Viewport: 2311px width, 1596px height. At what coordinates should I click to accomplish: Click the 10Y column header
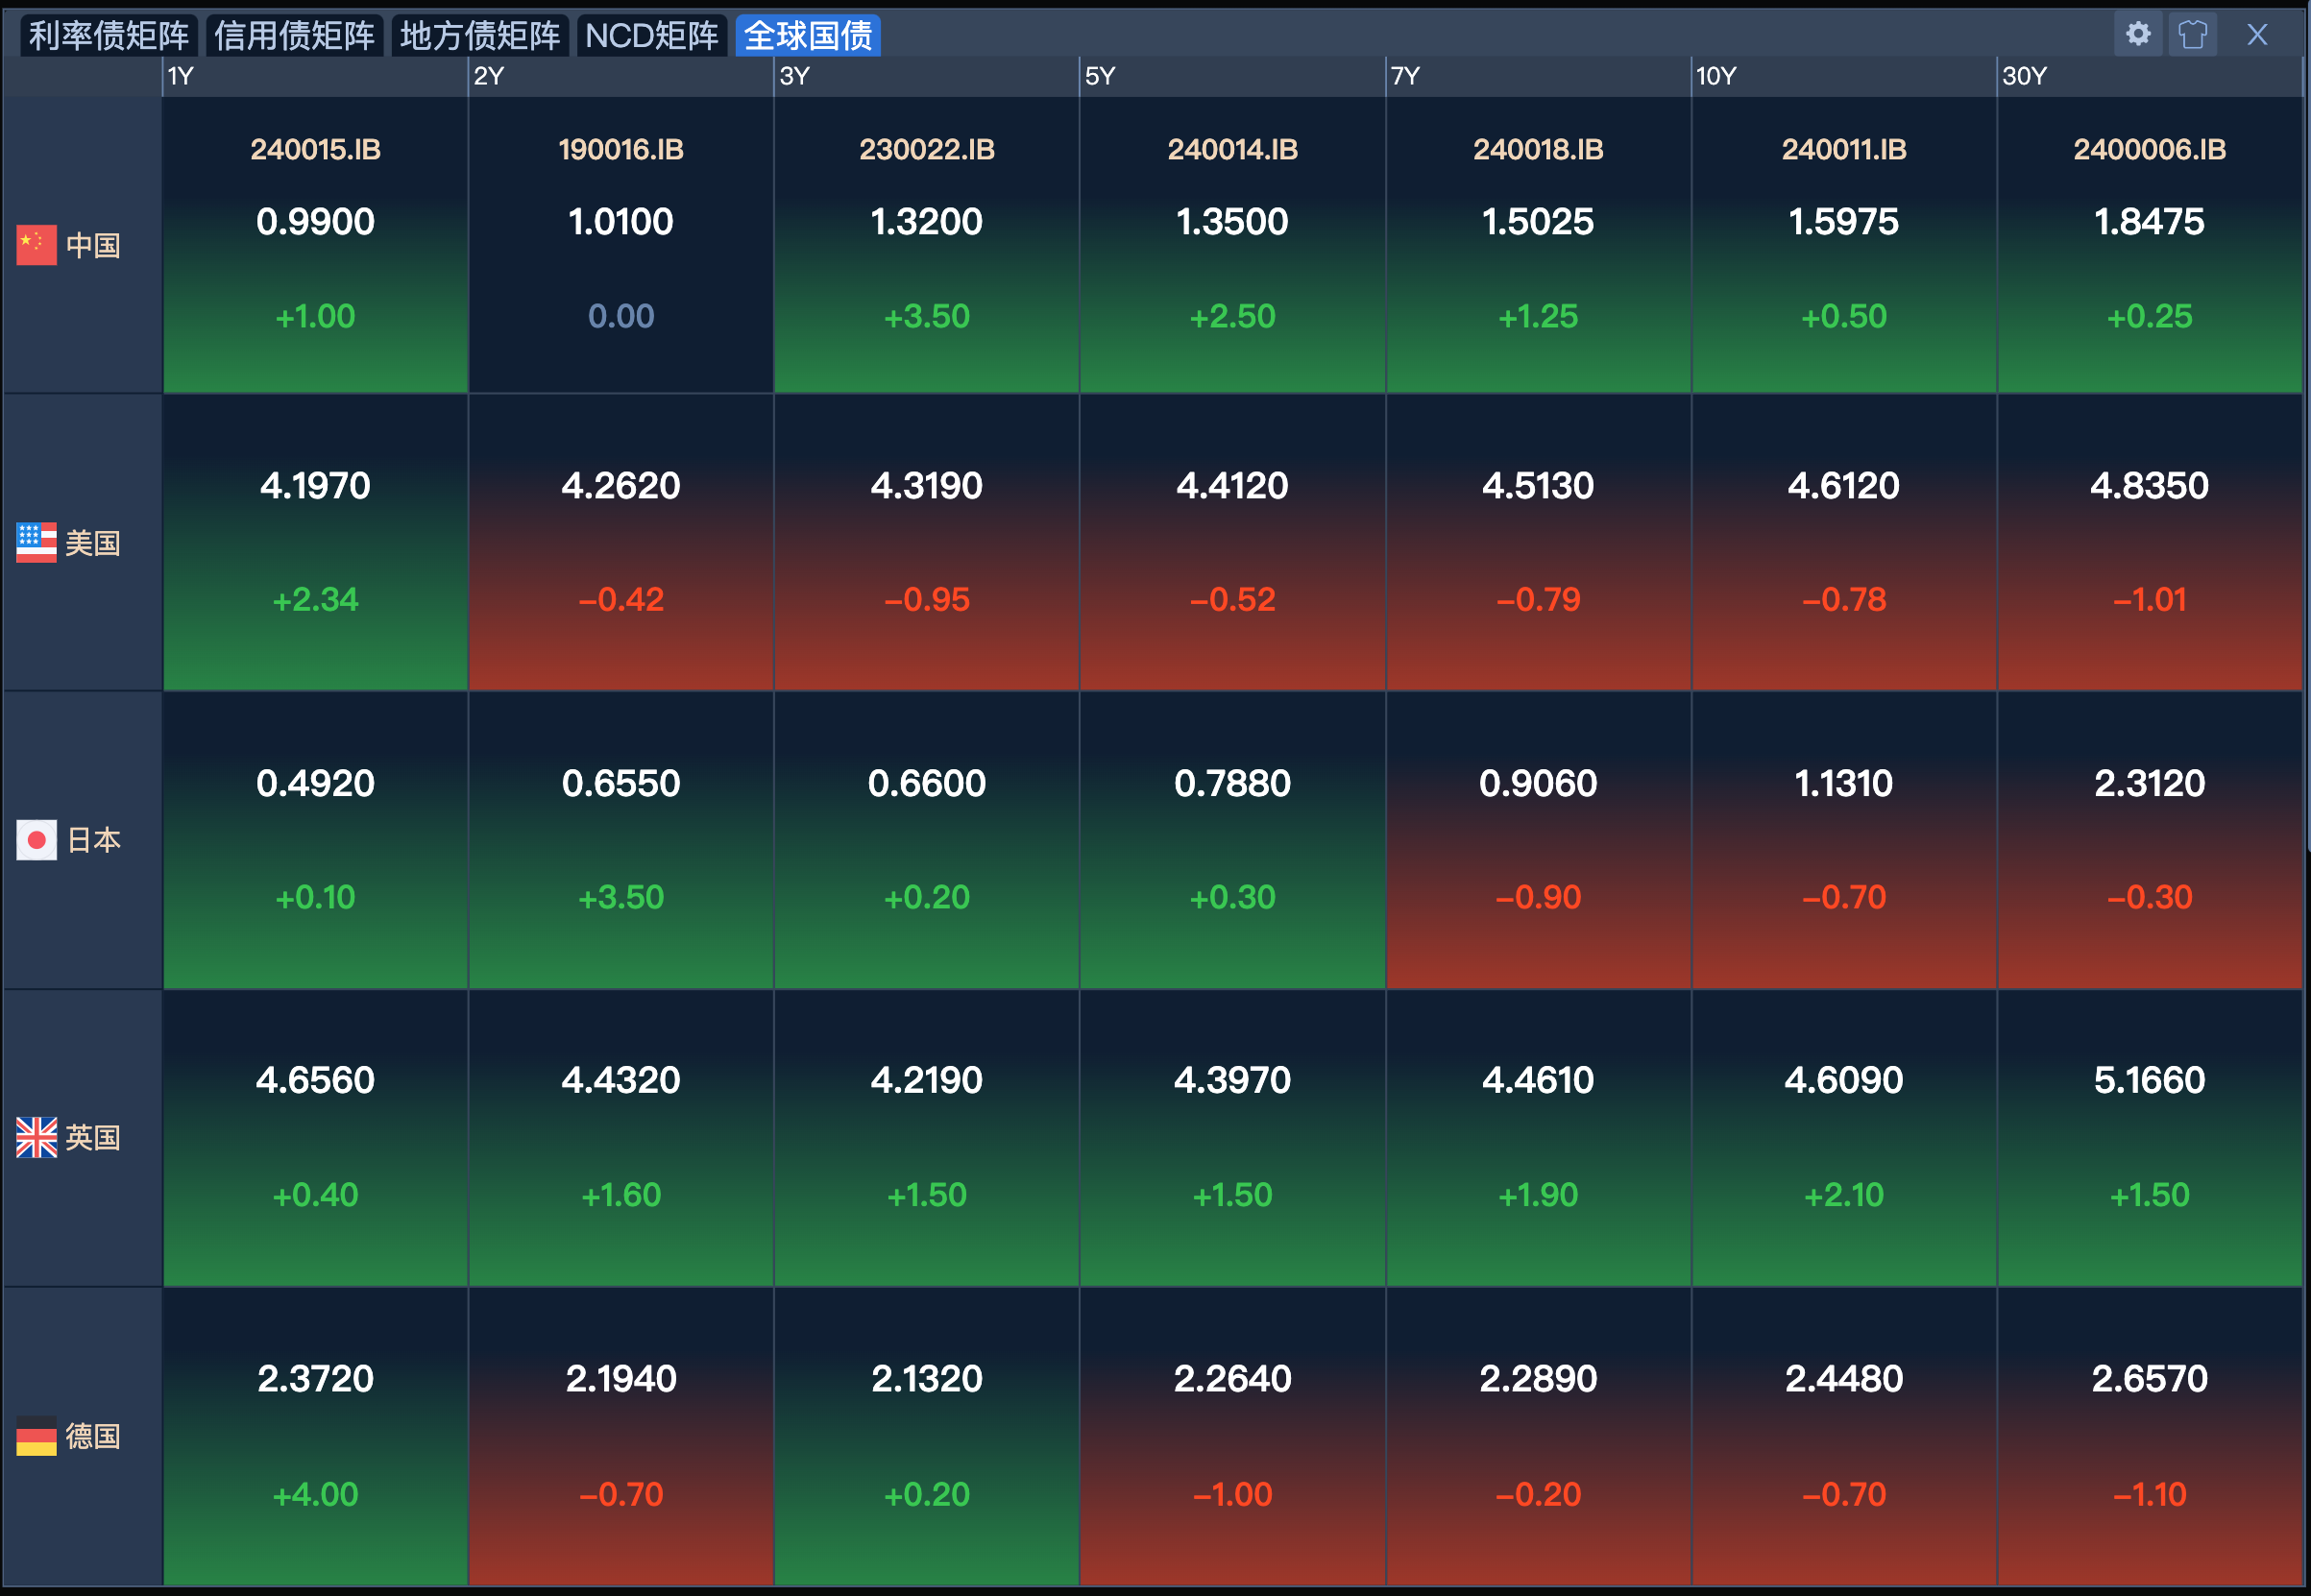(1716, 76)
